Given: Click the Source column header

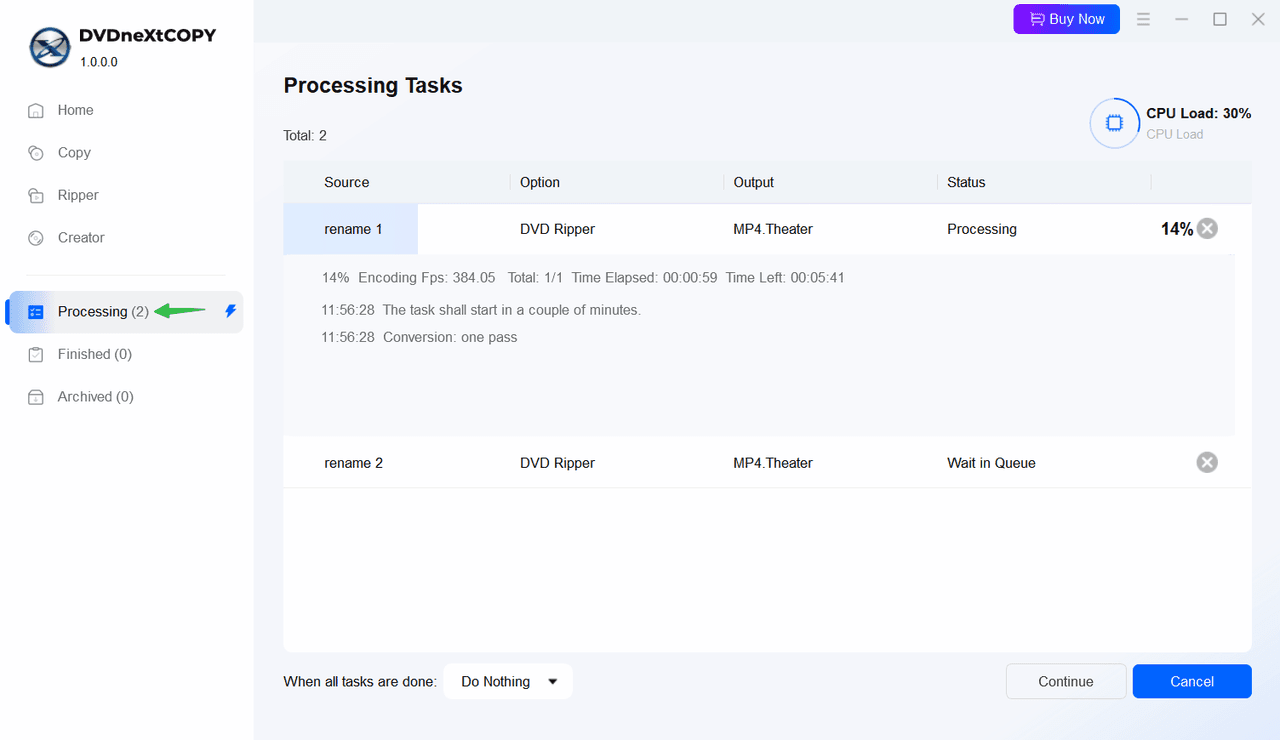Looking at the screenshot, I should point(346,182).
